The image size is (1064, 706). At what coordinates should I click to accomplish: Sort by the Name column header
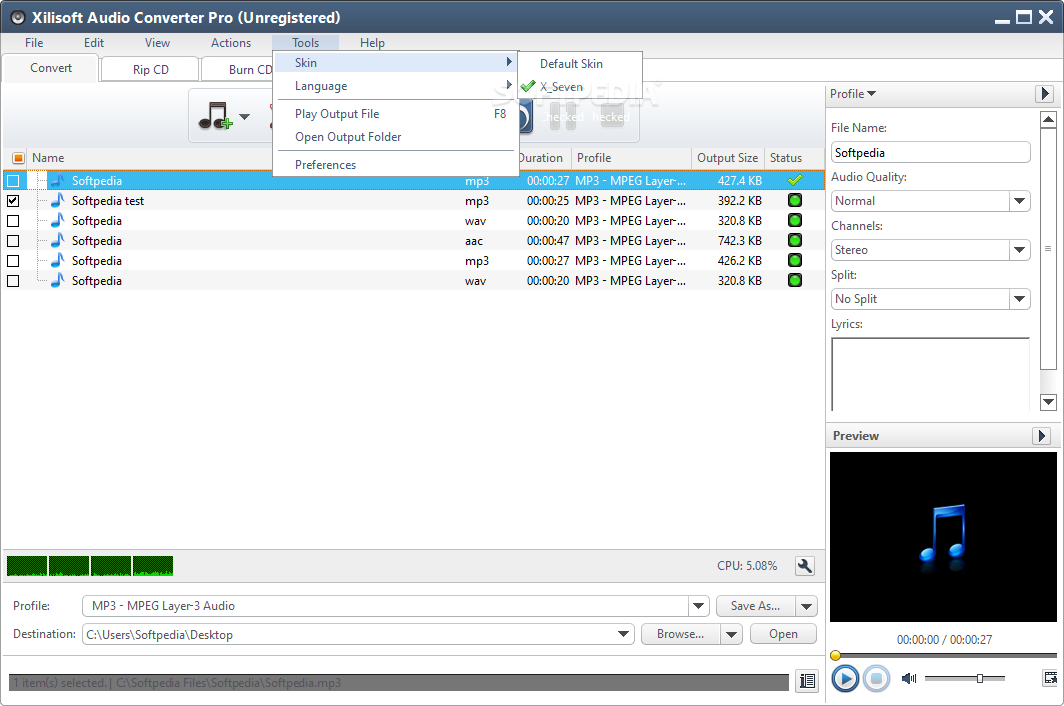tap(48, 158)
